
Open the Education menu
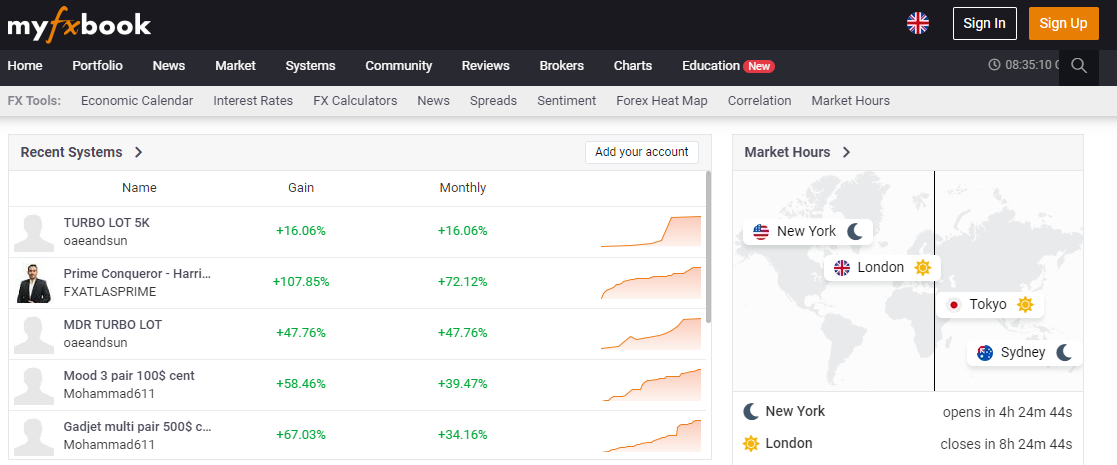click(x=711, y=66)
